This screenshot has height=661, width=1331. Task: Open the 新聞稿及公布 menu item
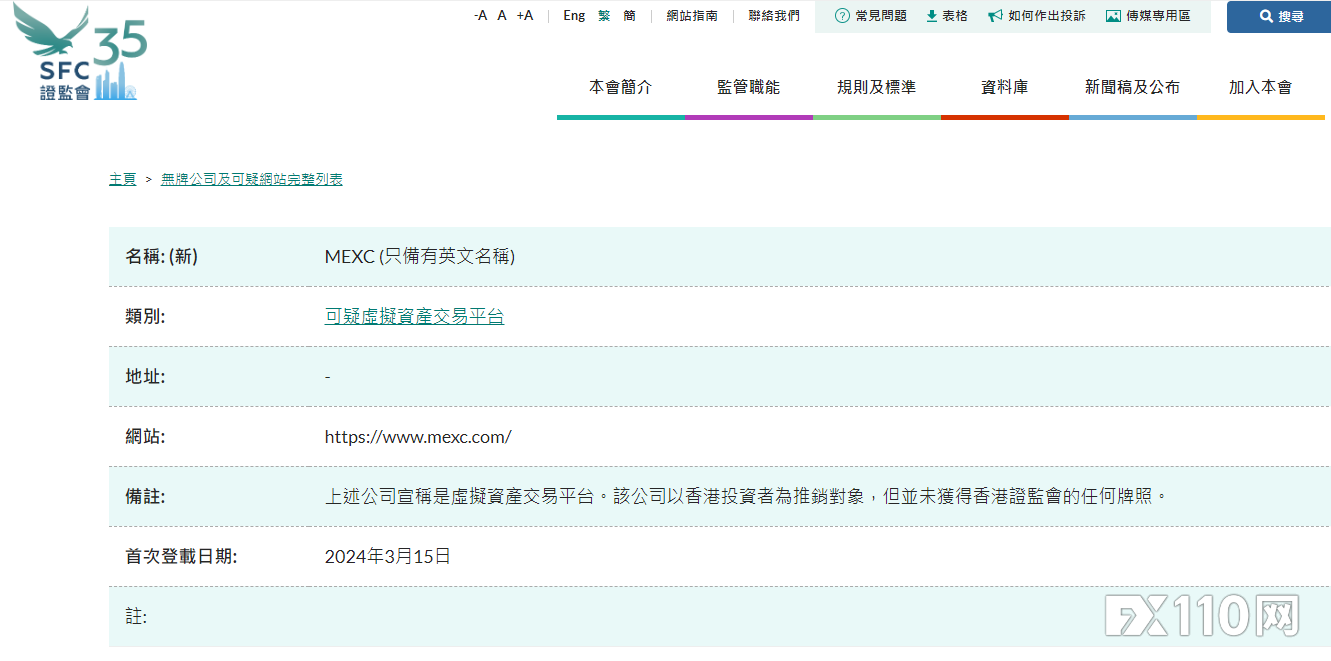point(1132,88)
